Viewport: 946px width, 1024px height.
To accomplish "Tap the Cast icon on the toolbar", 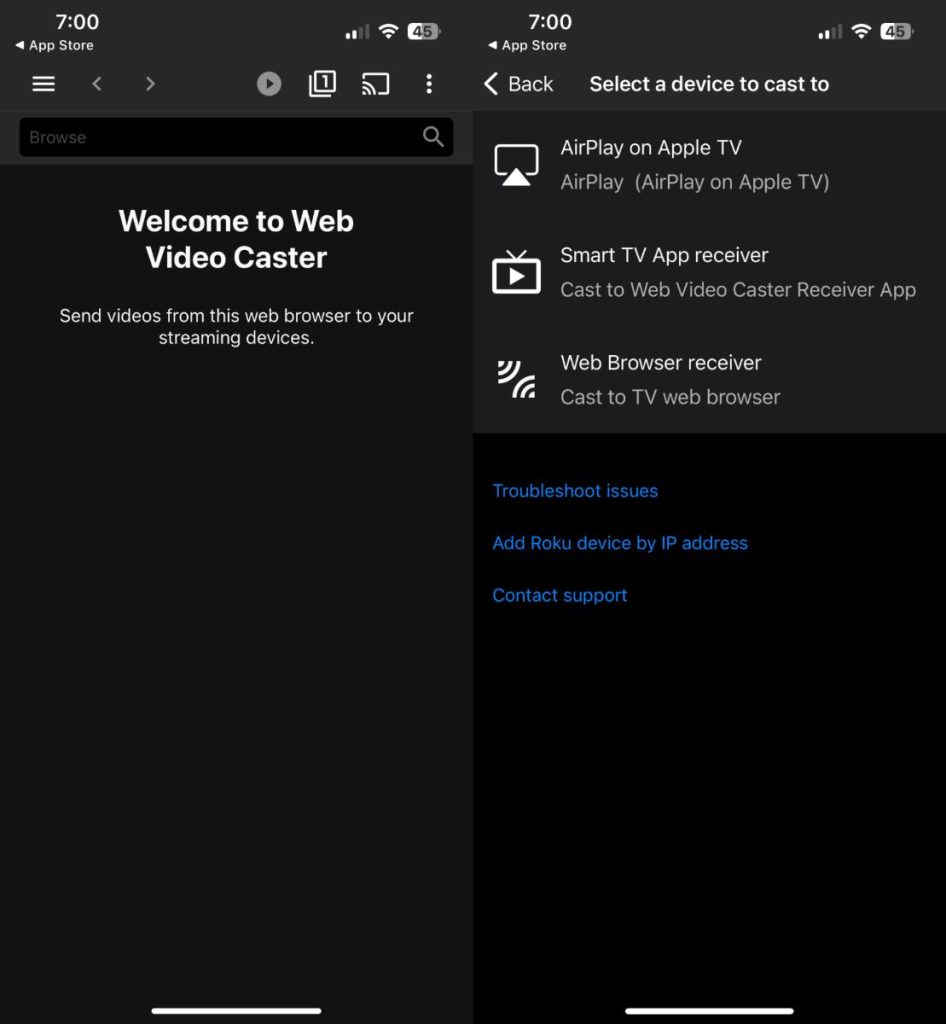I will click(375, 84).
